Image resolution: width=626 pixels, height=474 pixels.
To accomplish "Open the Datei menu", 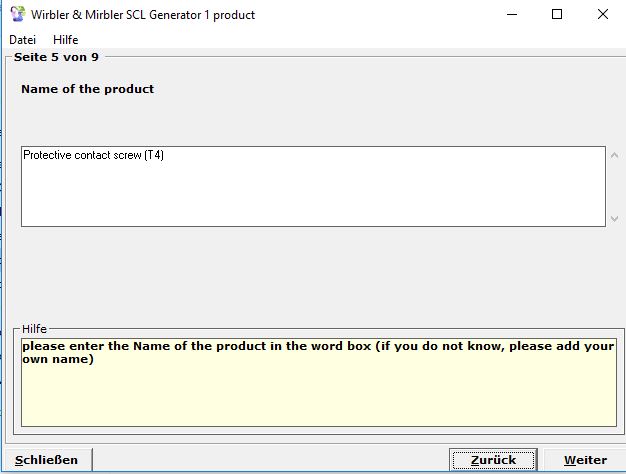I will [x=22, y=39].
